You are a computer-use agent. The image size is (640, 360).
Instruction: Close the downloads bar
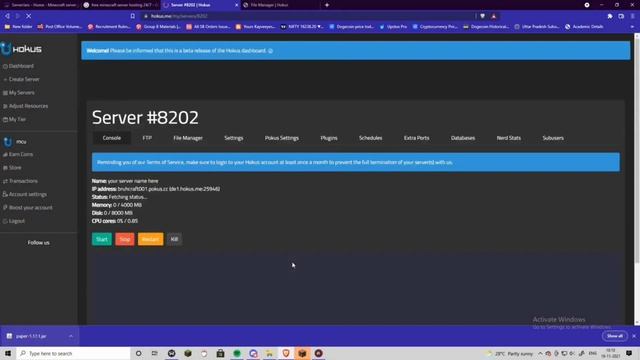pos(634,336)
